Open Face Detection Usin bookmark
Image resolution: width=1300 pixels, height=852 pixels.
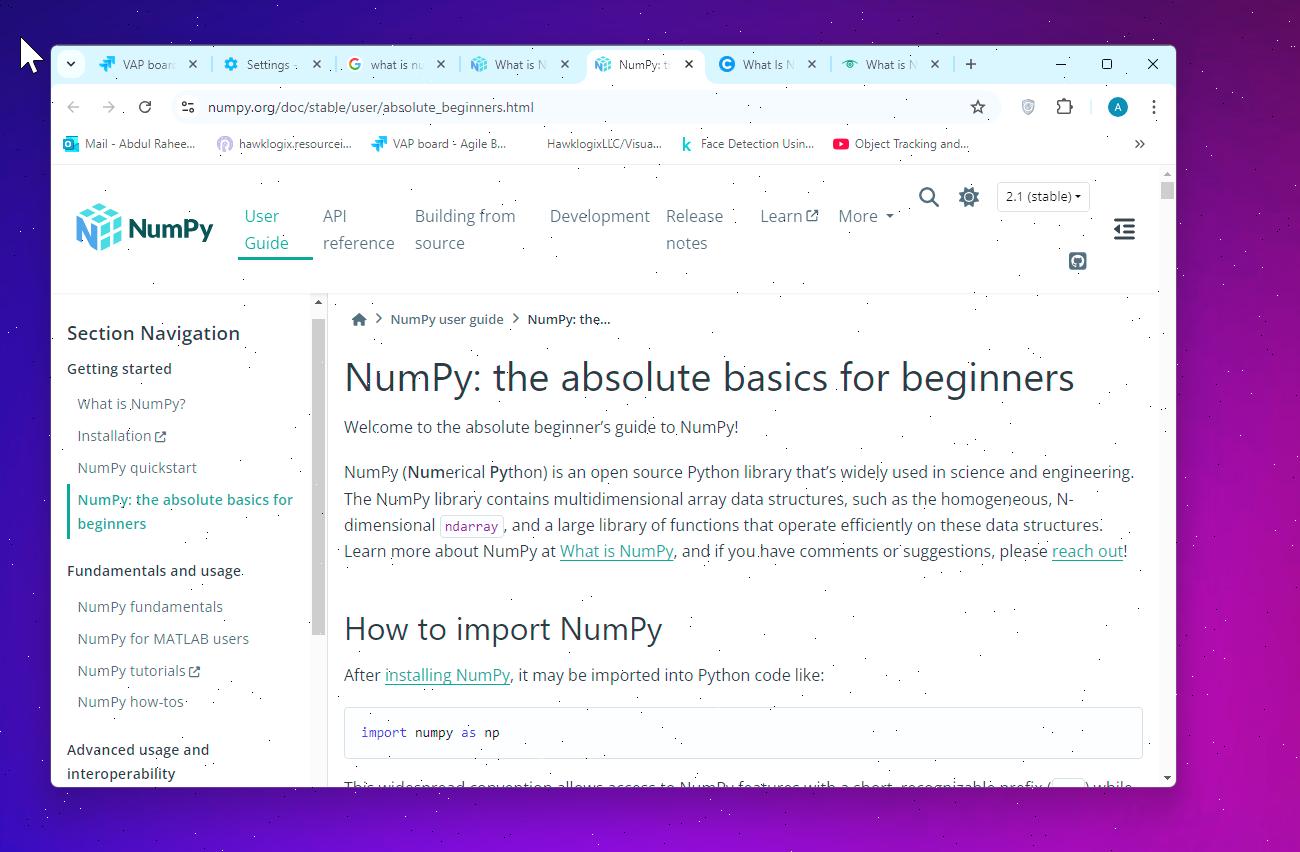click(747, 144)
